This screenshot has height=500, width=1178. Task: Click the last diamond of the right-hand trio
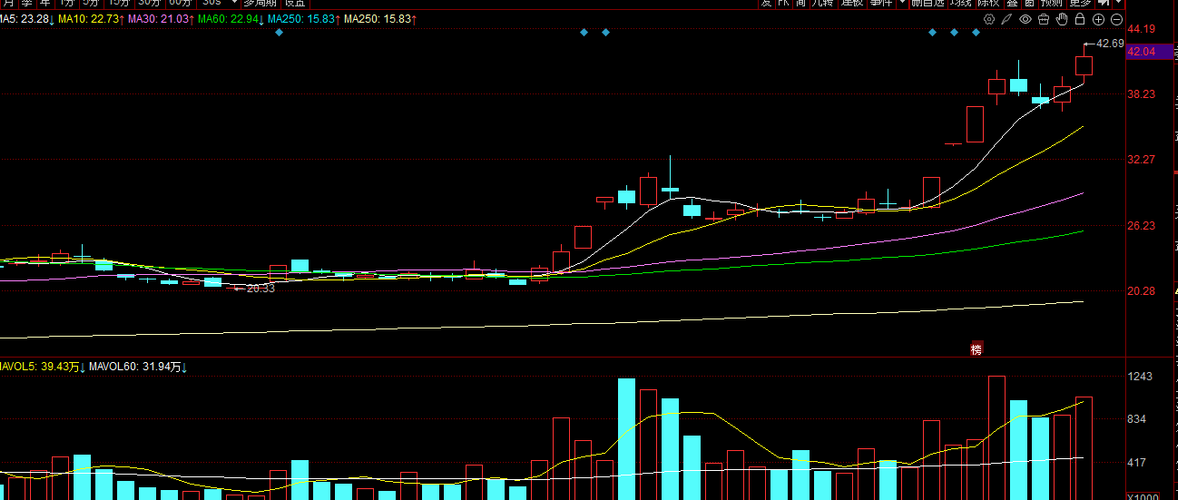976,32
